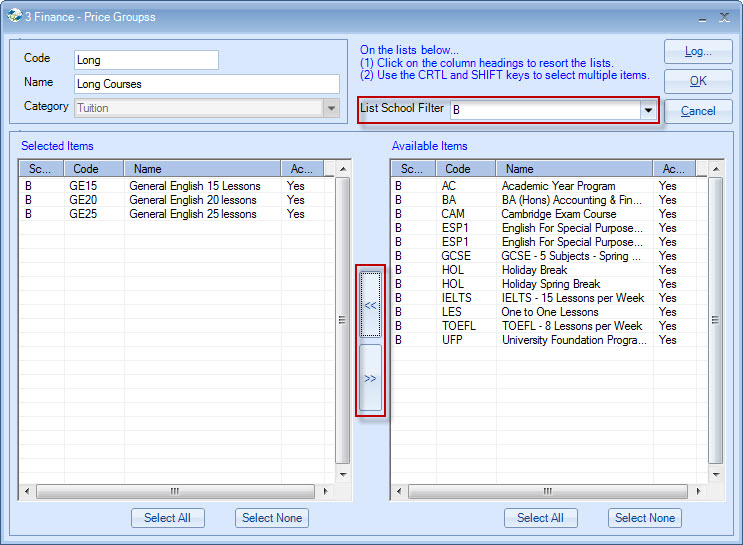This screenshot has height=545, width=743.
Task: Focus the Code text field
Action: pos(146,60)
